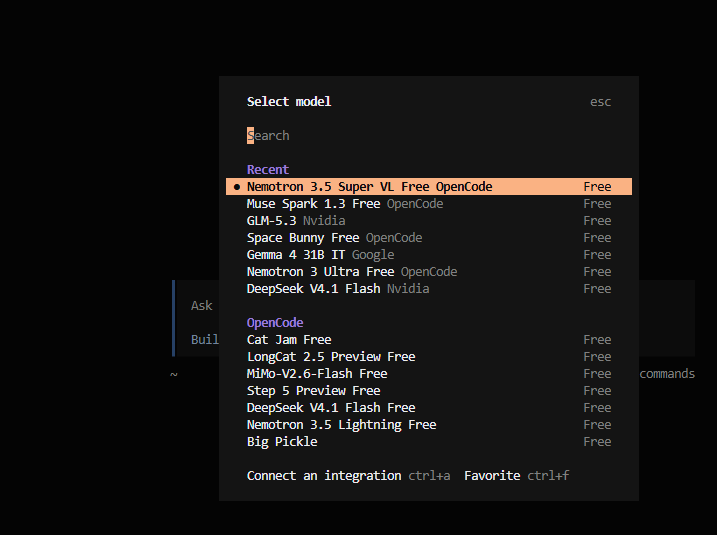Pick DeepSeek V4.1 Flash Nvidia in Recent
Screen dimensions: 717x535
click(428, 289)
